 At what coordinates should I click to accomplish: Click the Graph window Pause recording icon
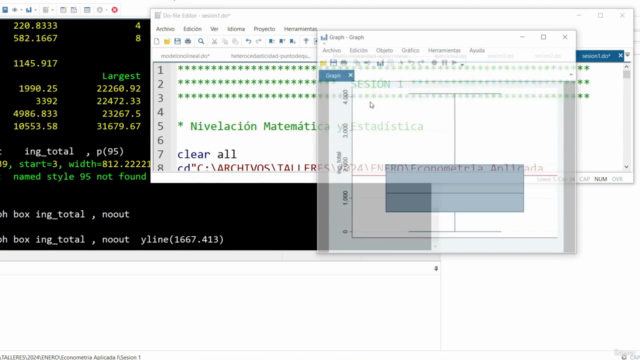[444, 63]
